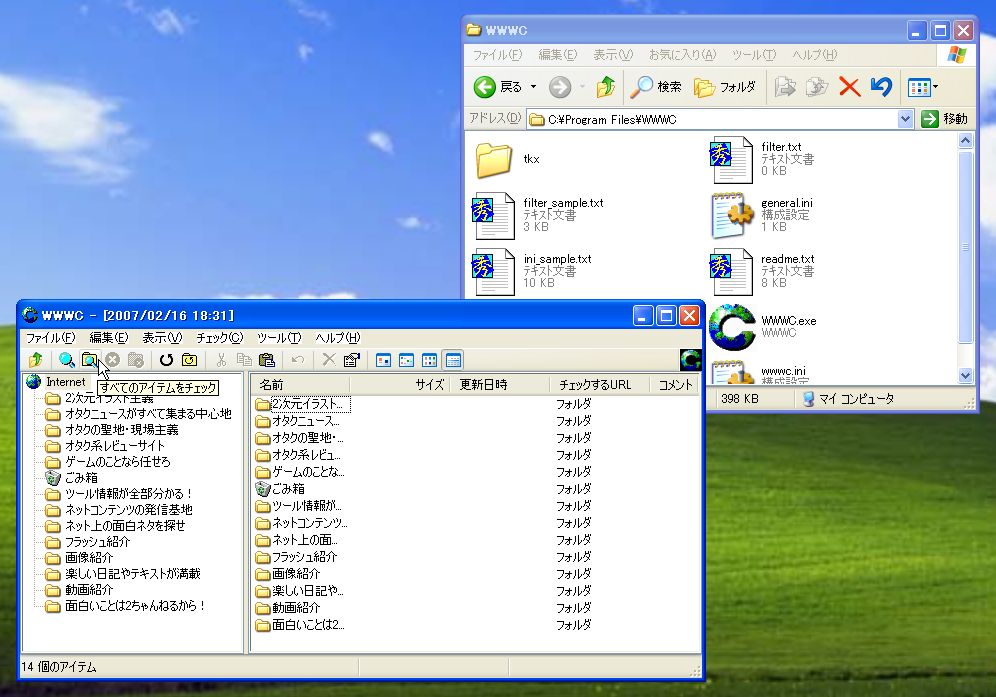Click the red X Delete icon in Explorer
This screenshot has width=996, height=697.
coord(849,86)
